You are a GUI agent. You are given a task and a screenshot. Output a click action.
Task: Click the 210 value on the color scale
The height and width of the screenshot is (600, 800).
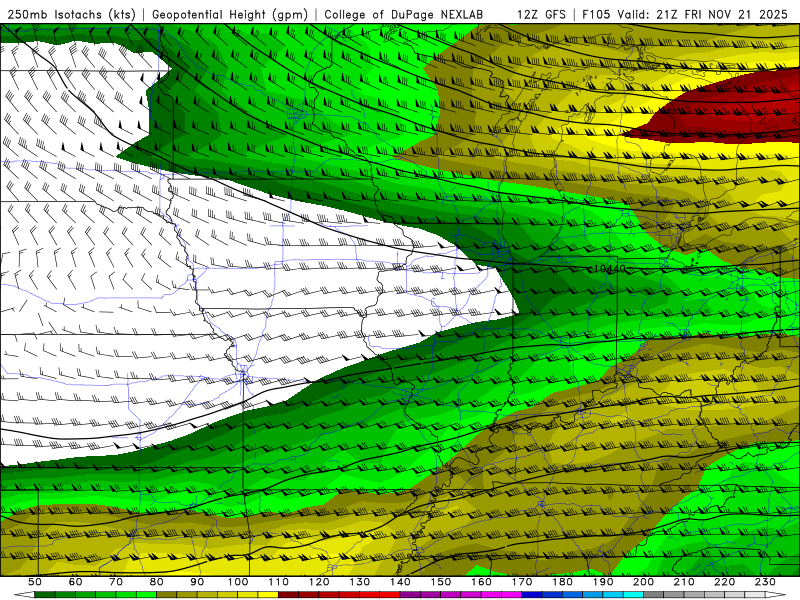click(x=684, y=582)
